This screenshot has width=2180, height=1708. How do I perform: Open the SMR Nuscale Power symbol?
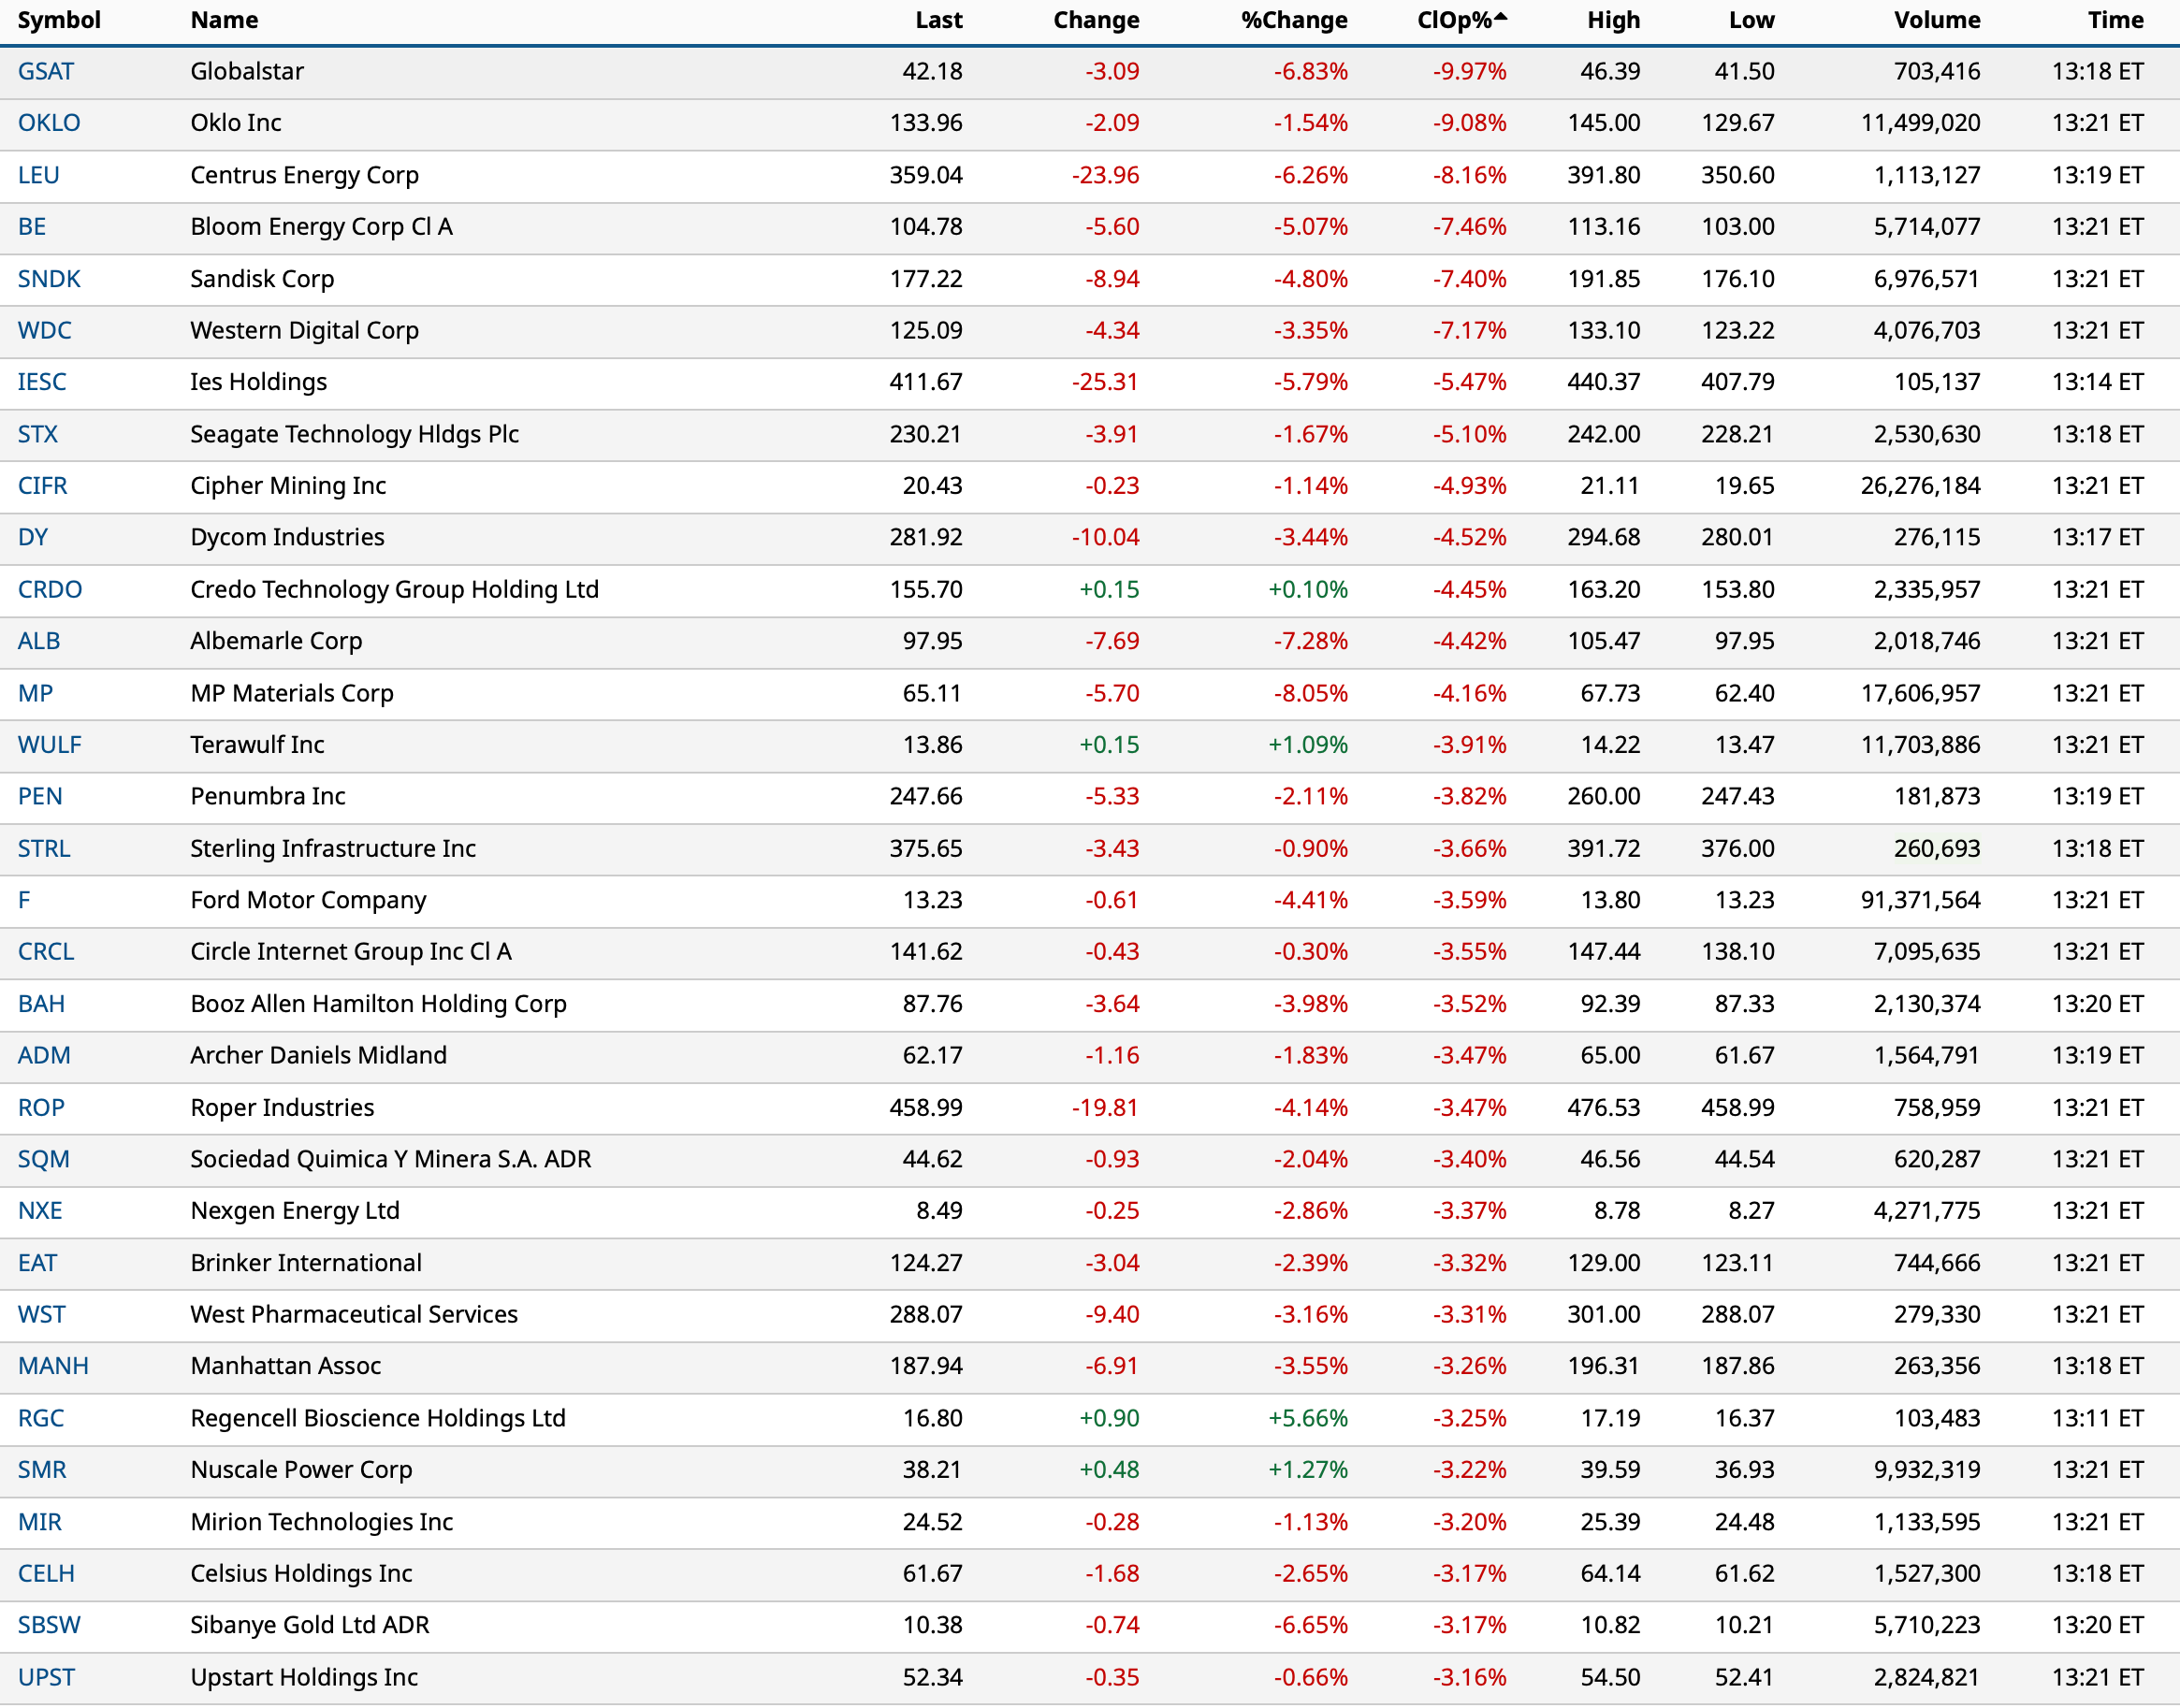[42, 1470]
